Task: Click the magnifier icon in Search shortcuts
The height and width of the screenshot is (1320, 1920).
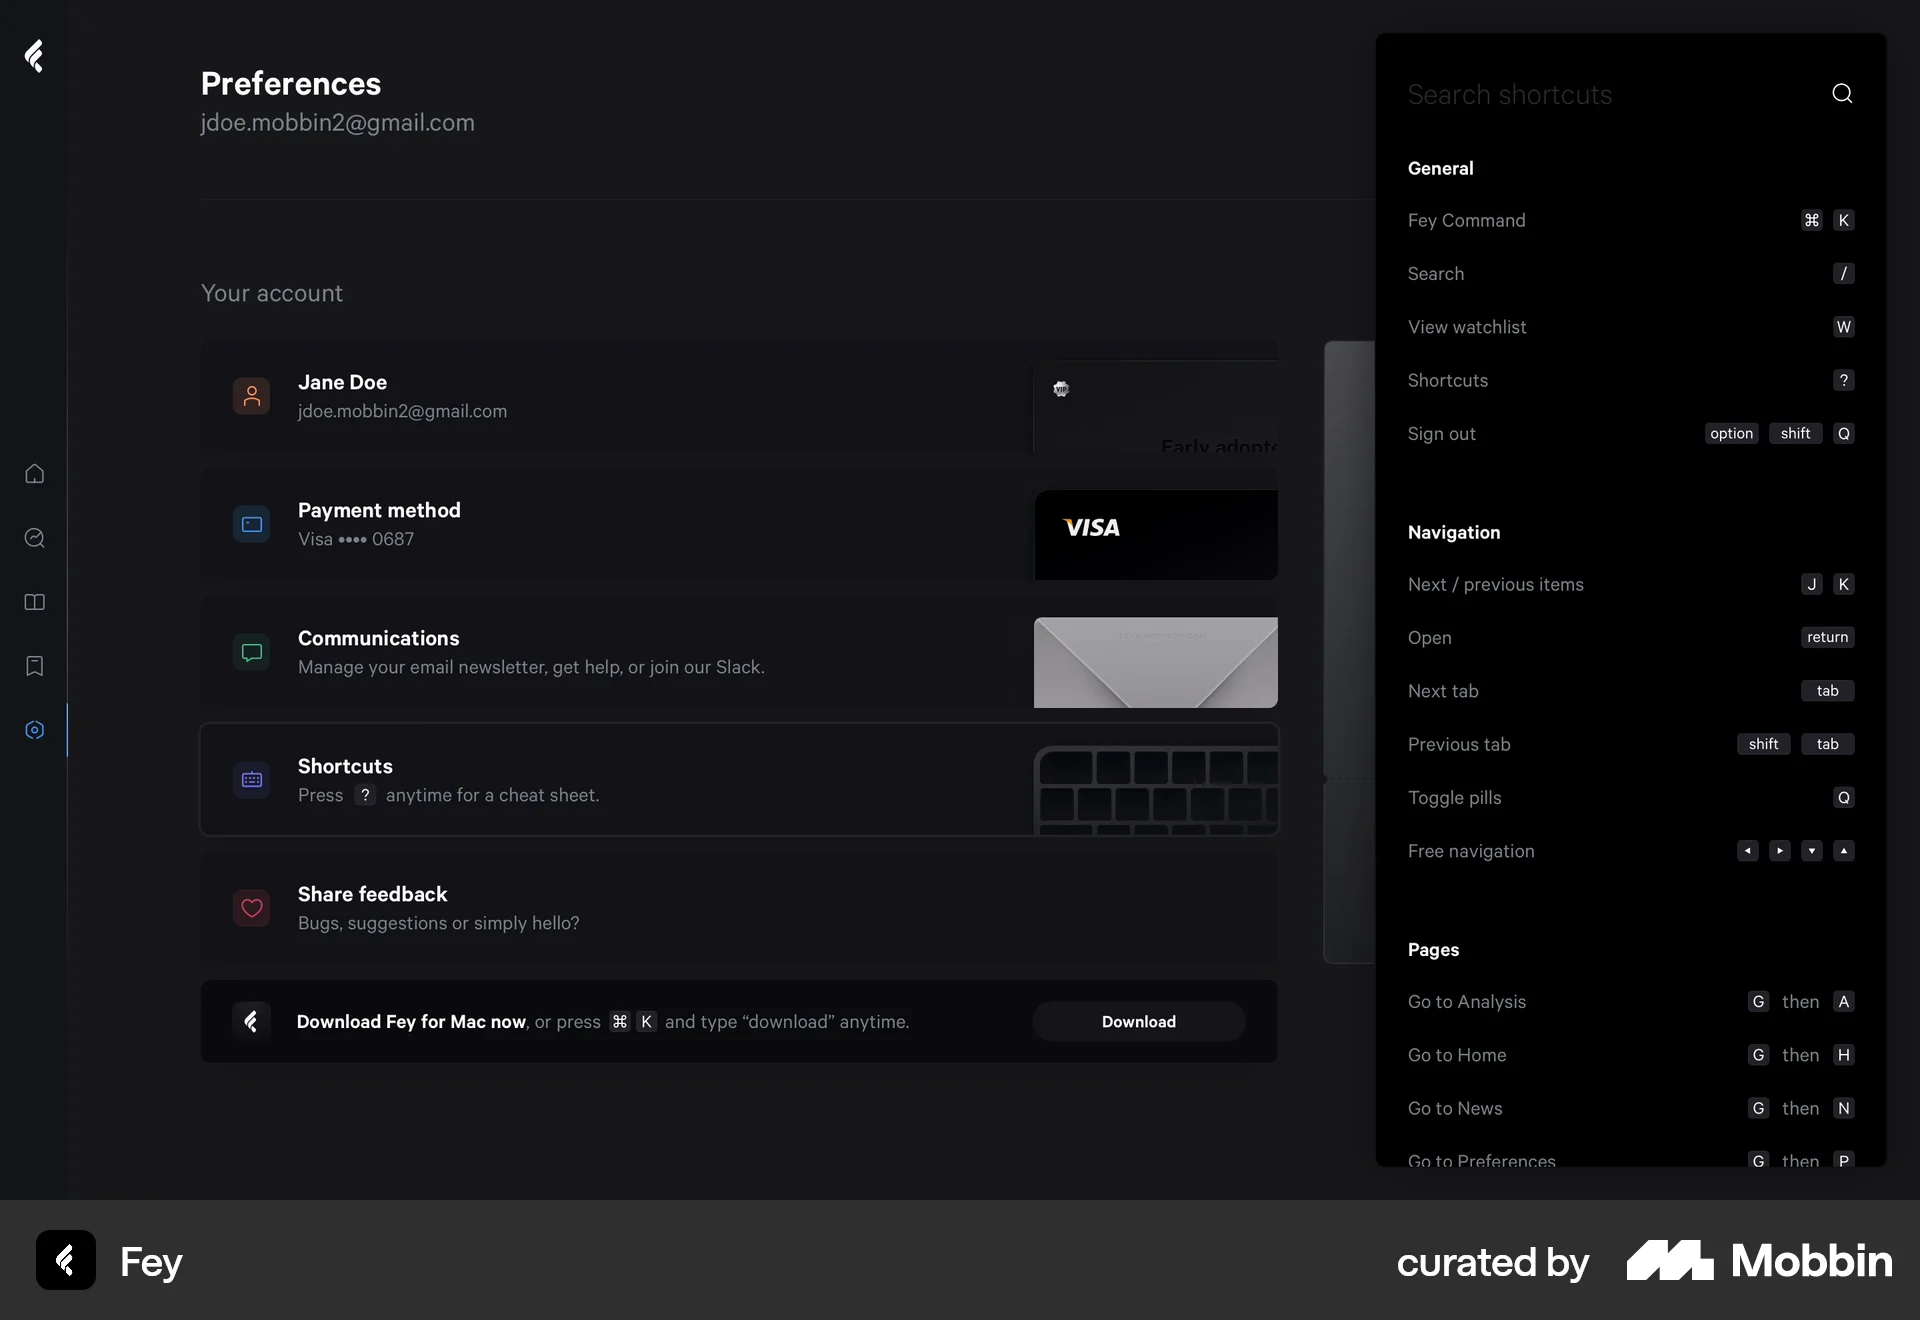Action: click(1841, 93)
